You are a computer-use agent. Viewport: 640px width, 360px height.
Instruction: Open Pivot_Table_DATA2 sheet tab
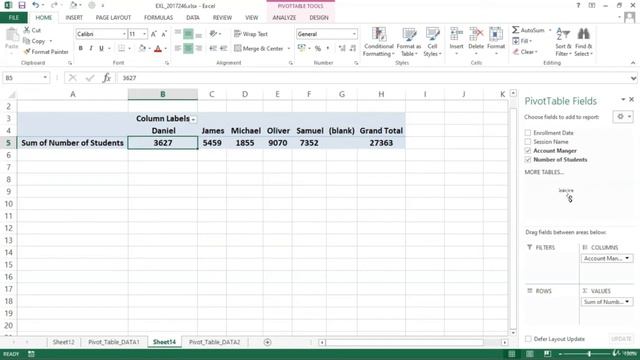(214, 342)
